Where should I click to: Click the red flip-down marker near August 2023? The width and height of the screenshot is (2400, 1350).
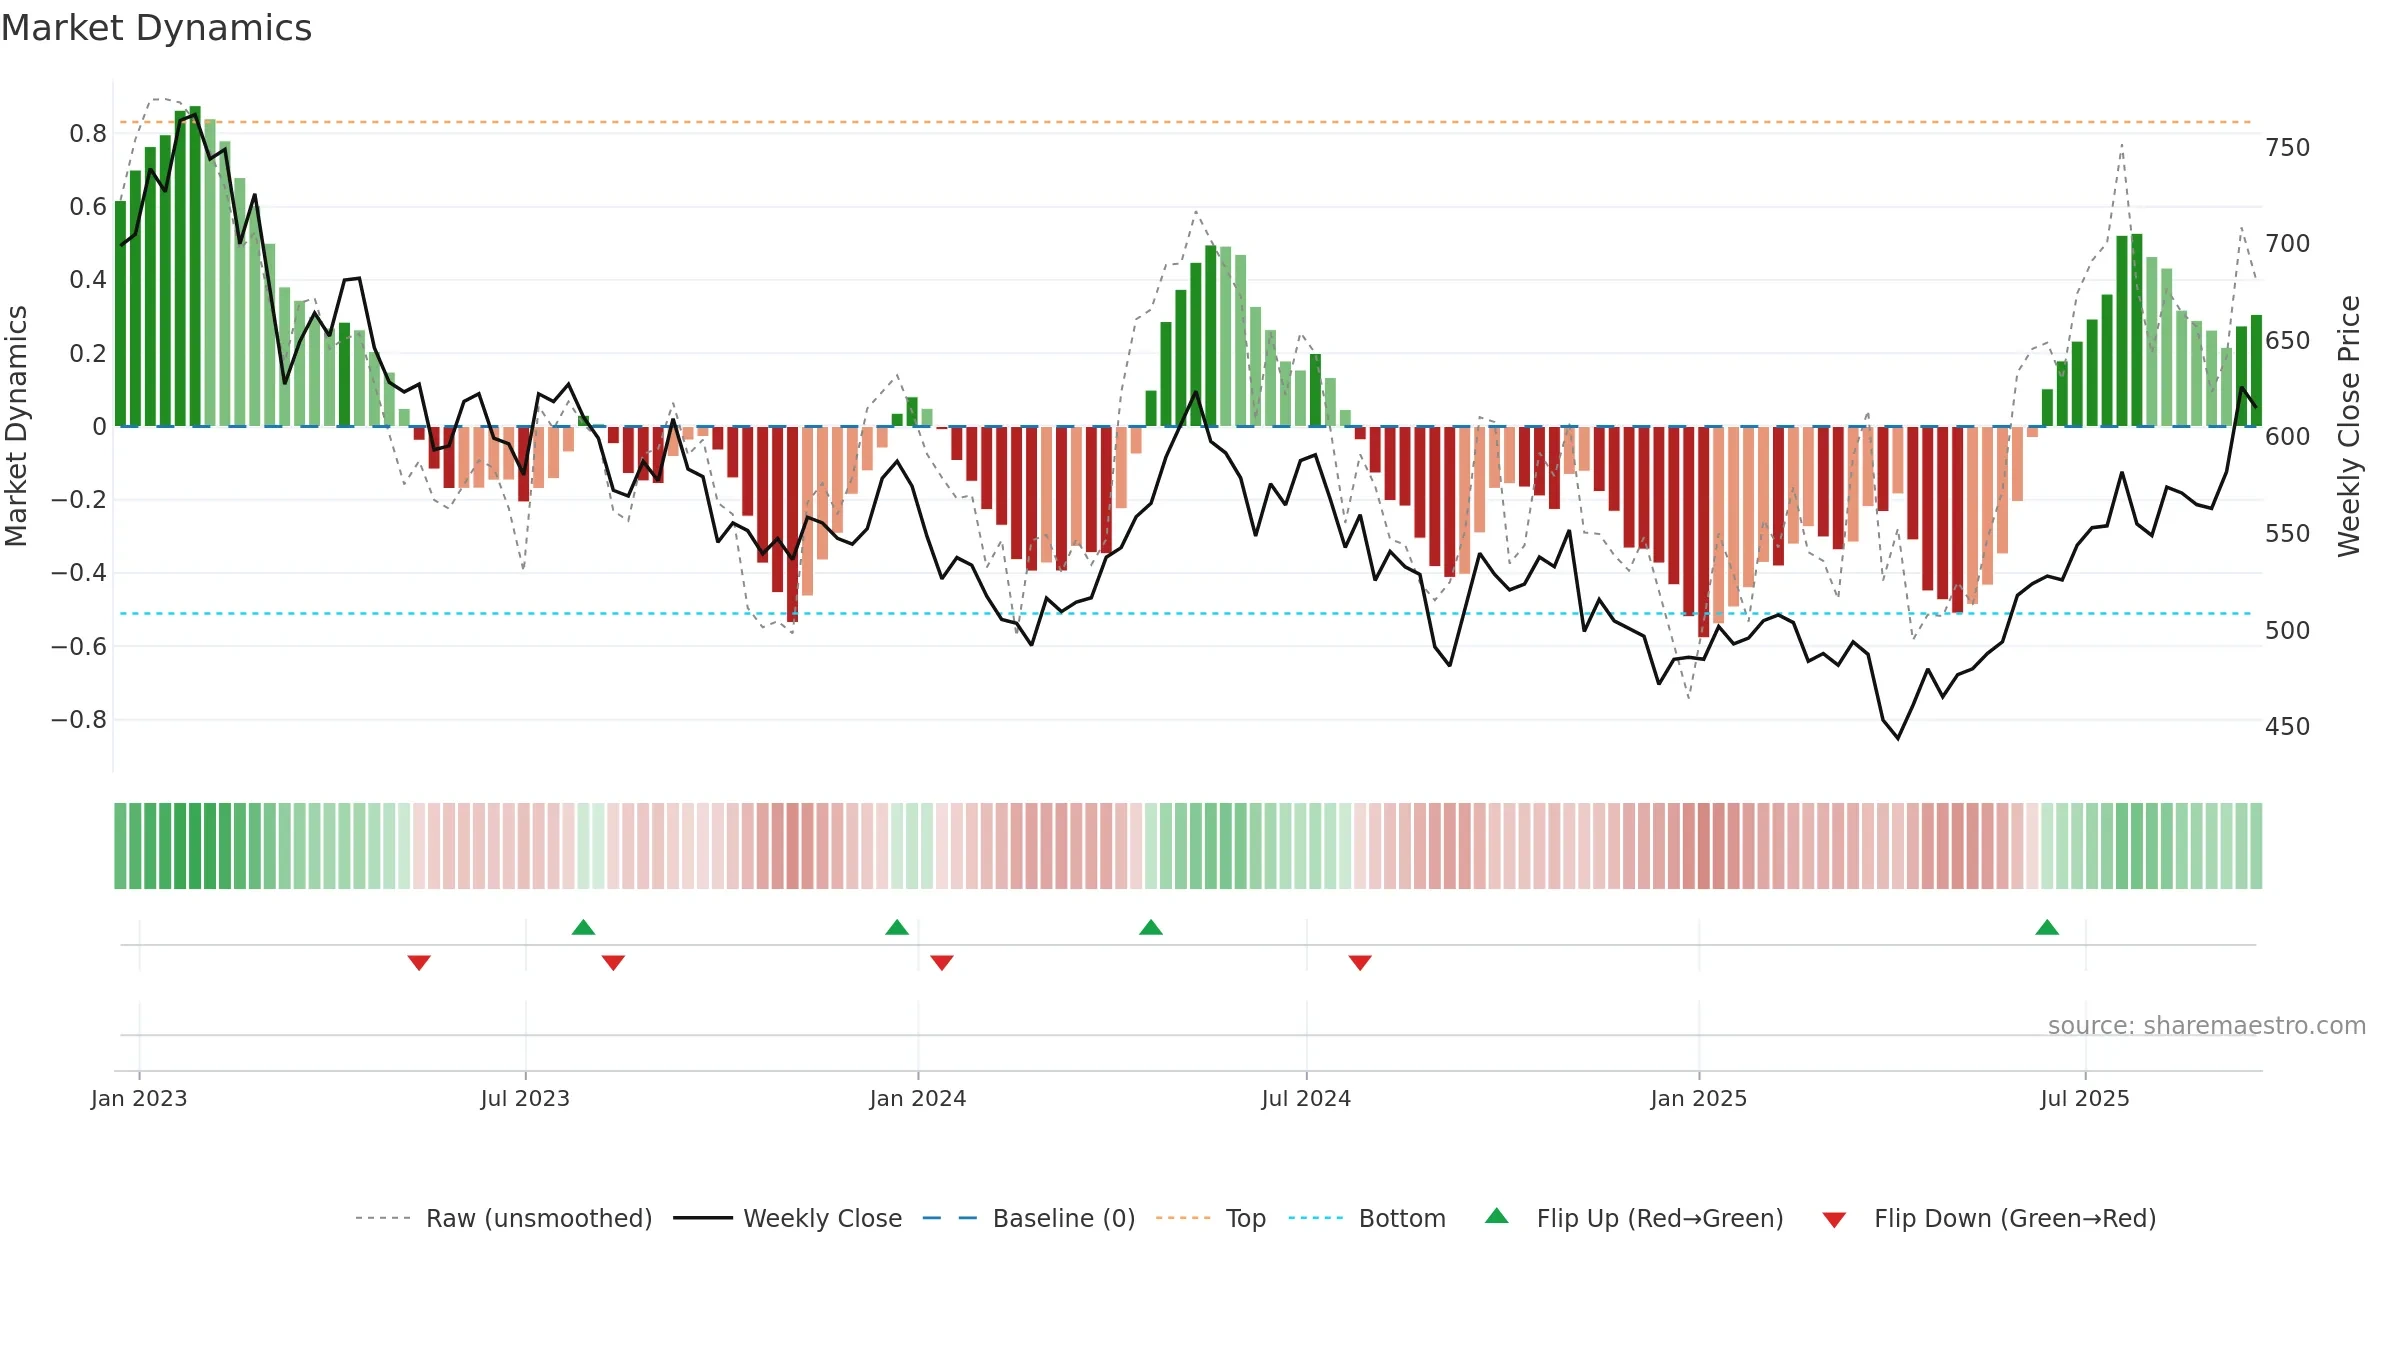[613, 962]
